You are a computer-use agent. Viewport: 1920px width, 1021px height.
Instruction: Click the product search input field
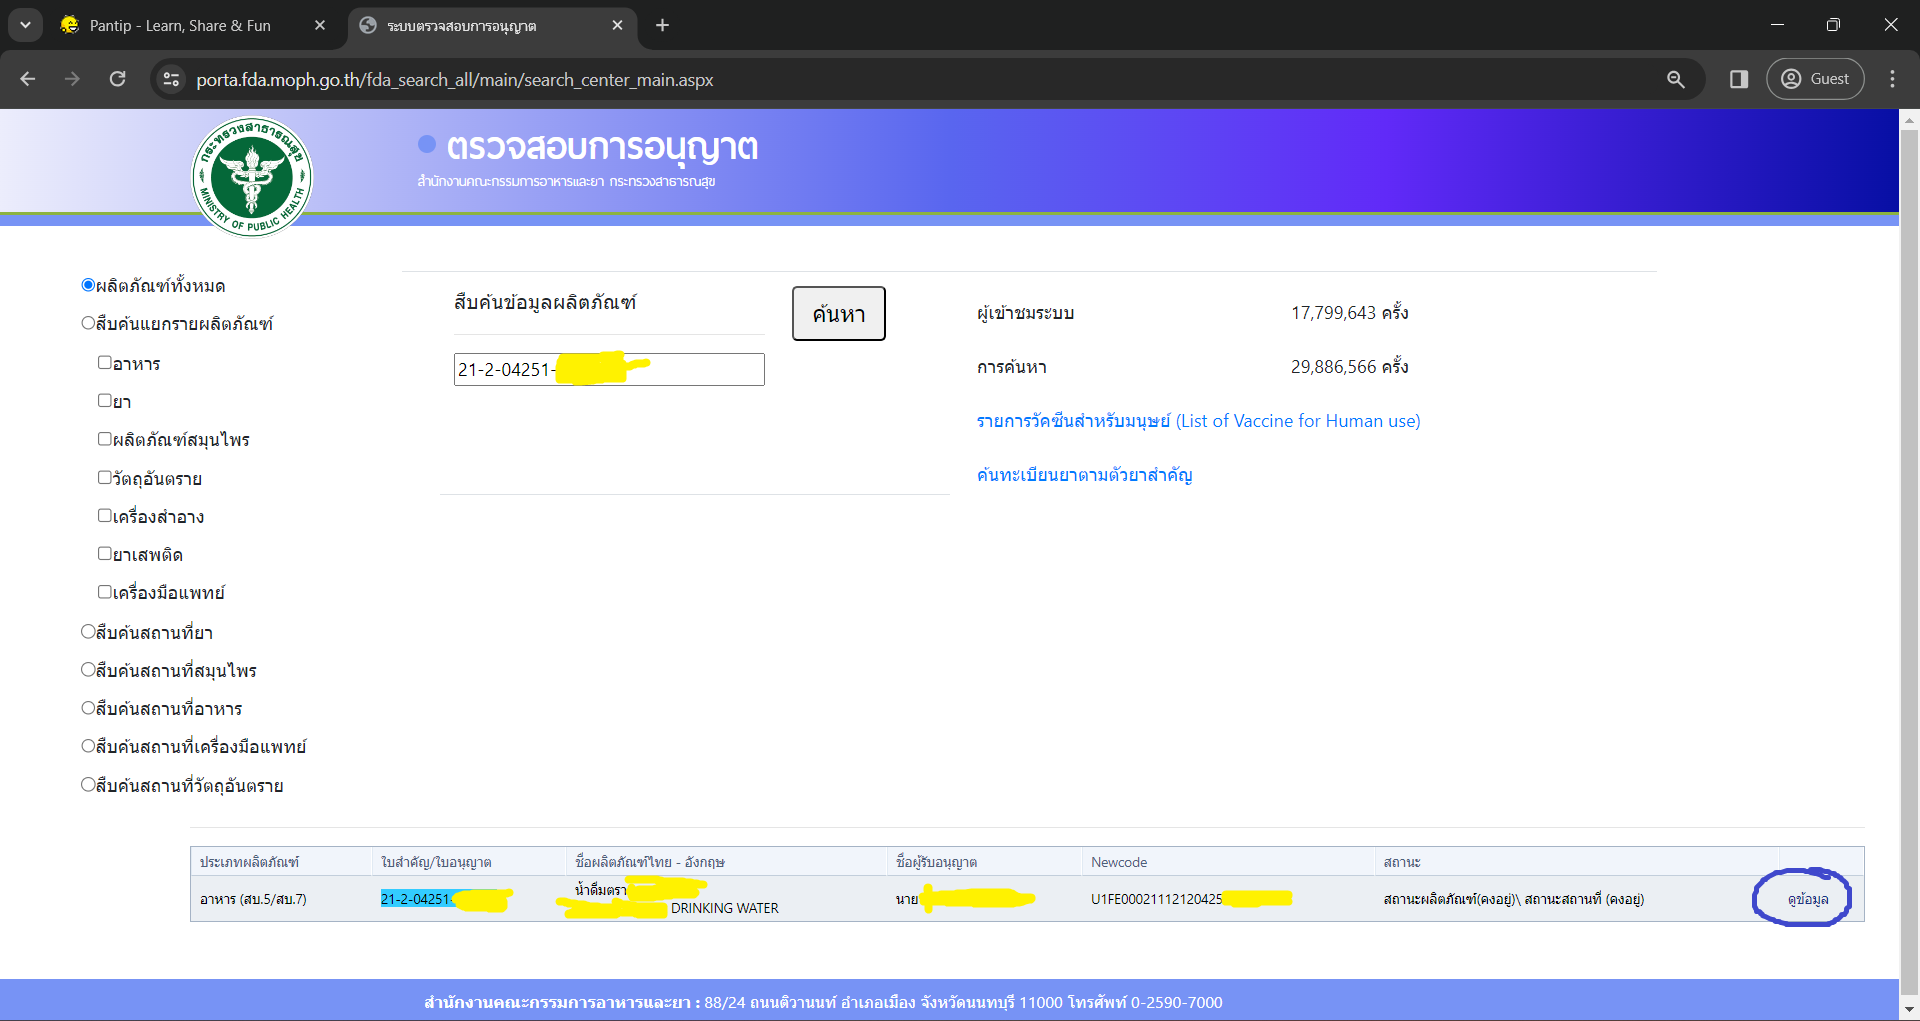[609, 369]
